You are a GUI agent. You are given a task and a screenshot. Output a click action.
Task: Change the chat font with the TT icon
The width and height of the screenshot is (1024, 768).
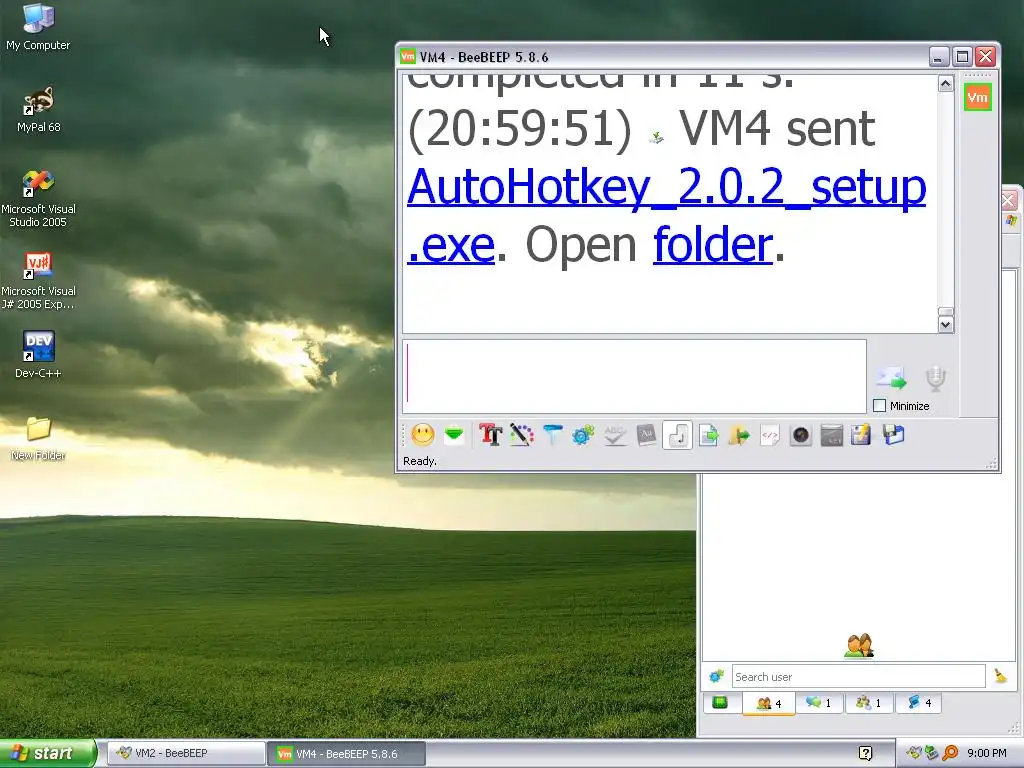[490, 435]
